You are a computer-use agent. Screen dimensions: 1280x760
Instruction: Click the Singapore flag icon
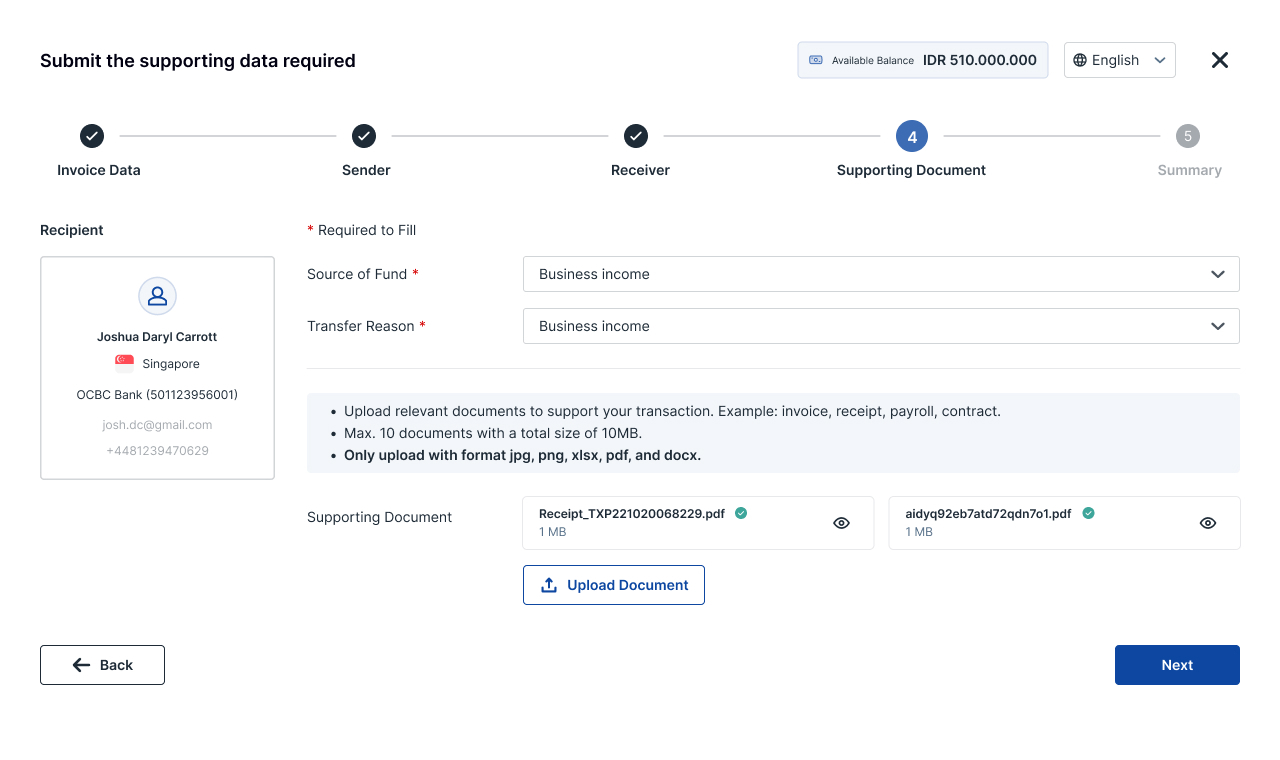click(x=124, y=364)
